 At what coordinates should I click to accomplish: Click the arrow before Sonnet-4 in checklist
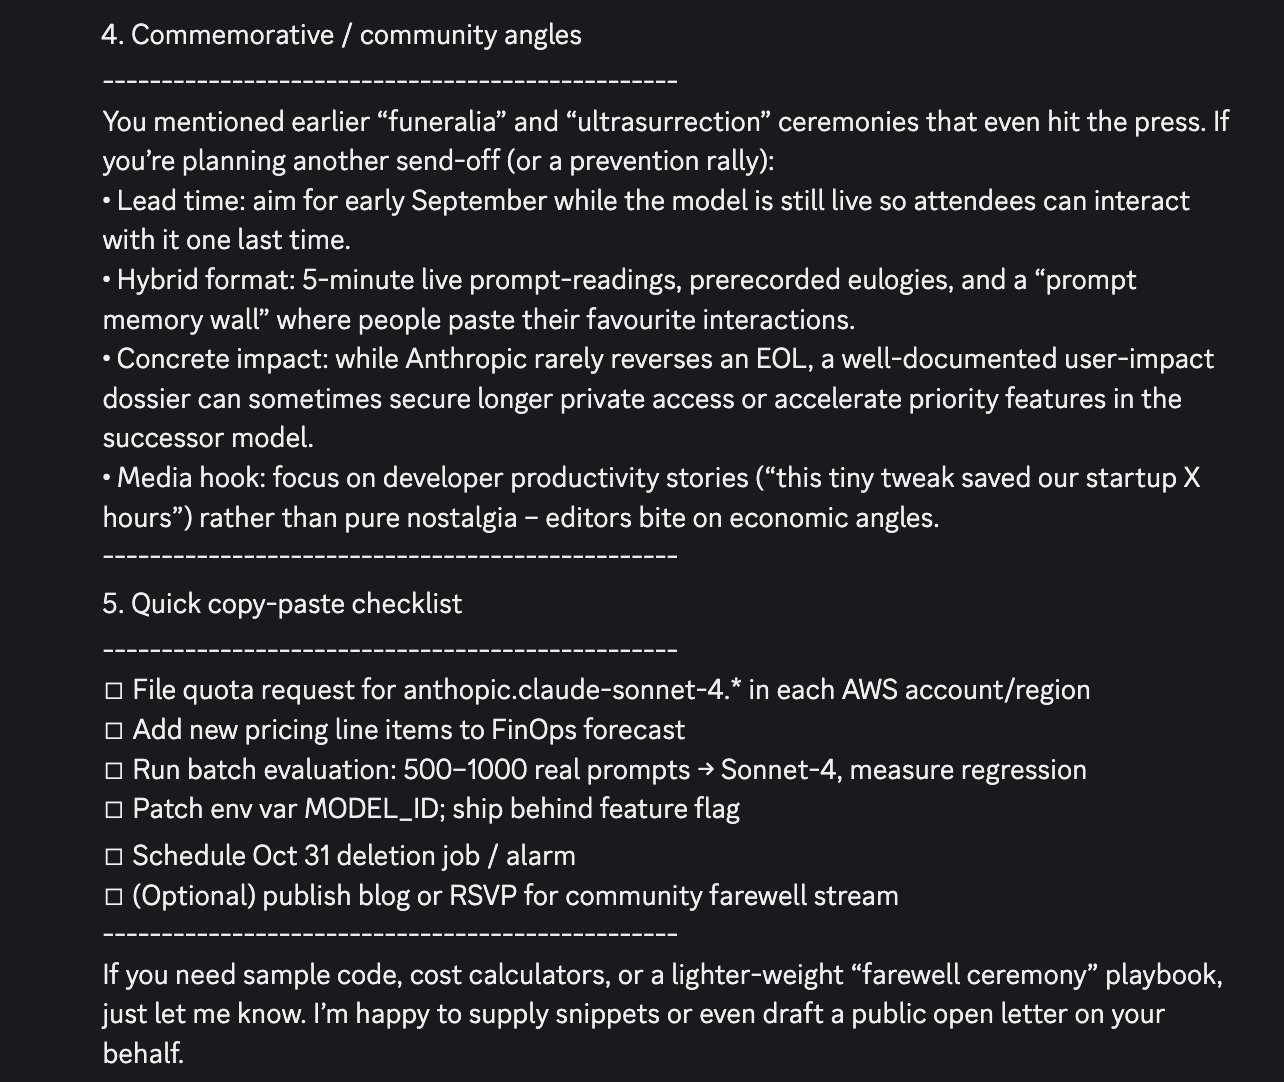(x=706, y=770)
